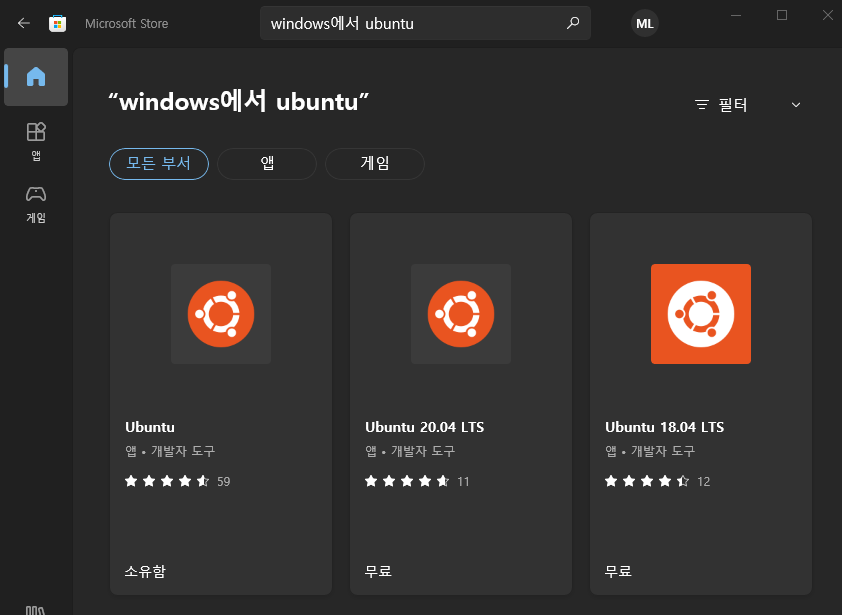842x615 pixels.
Task: Open the Ubuntu 20.04 LTS title
Action: [x=425, y=427]
